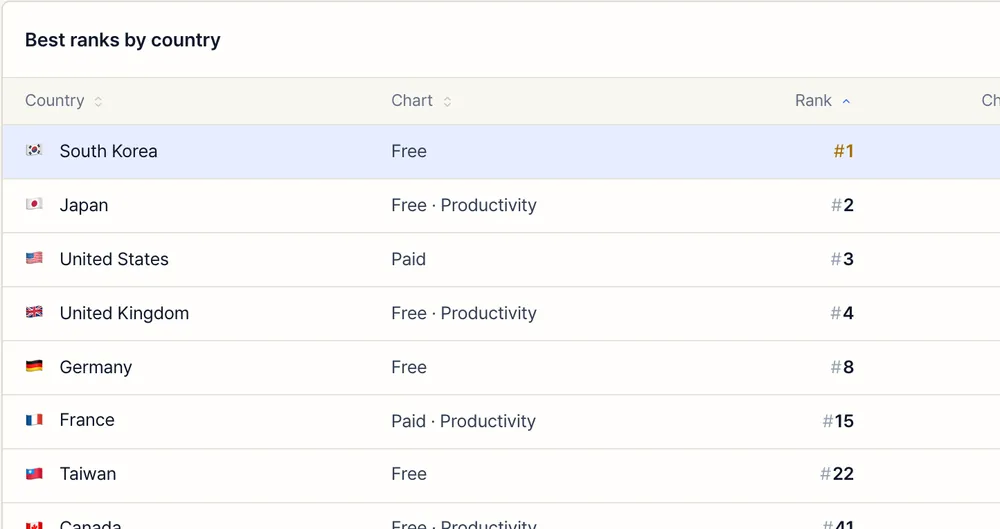Click the #8 rank for Germany
Image resolution: width=1000 pixels, height=529 pixels.
tap(842, 368)
